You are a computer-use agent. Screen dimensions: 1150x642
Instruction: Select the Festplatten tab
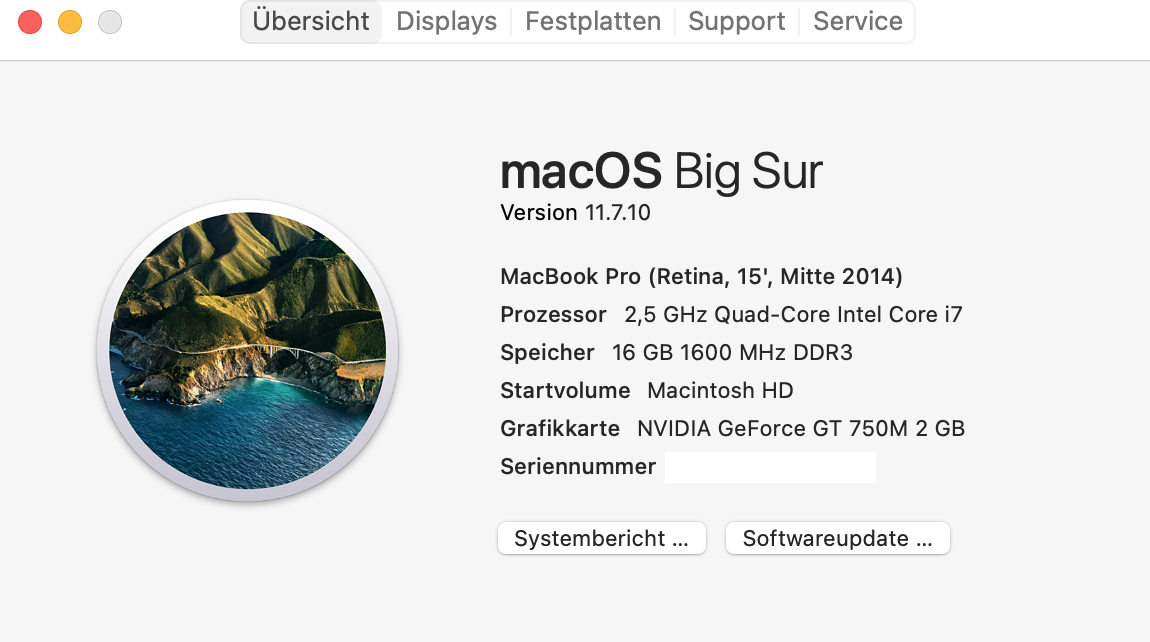tap(593, 21)
